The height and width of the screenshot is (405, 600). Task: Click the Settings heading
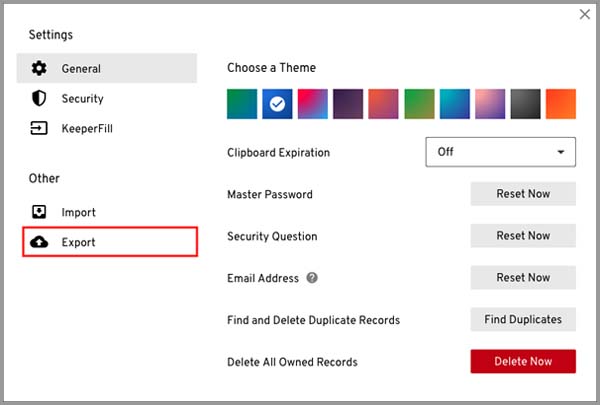point(51,35)
